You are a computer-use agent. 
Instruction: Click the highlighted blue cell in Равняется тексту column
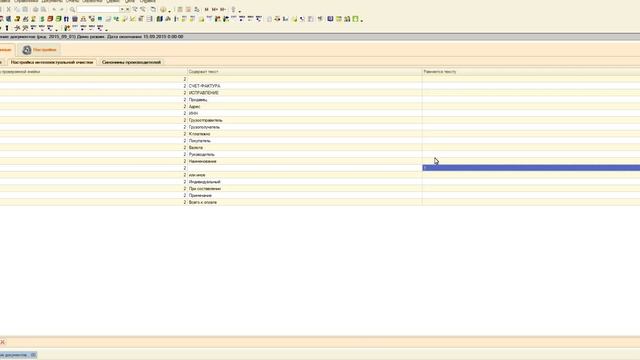pyautogui.click(x=531, y=168)
